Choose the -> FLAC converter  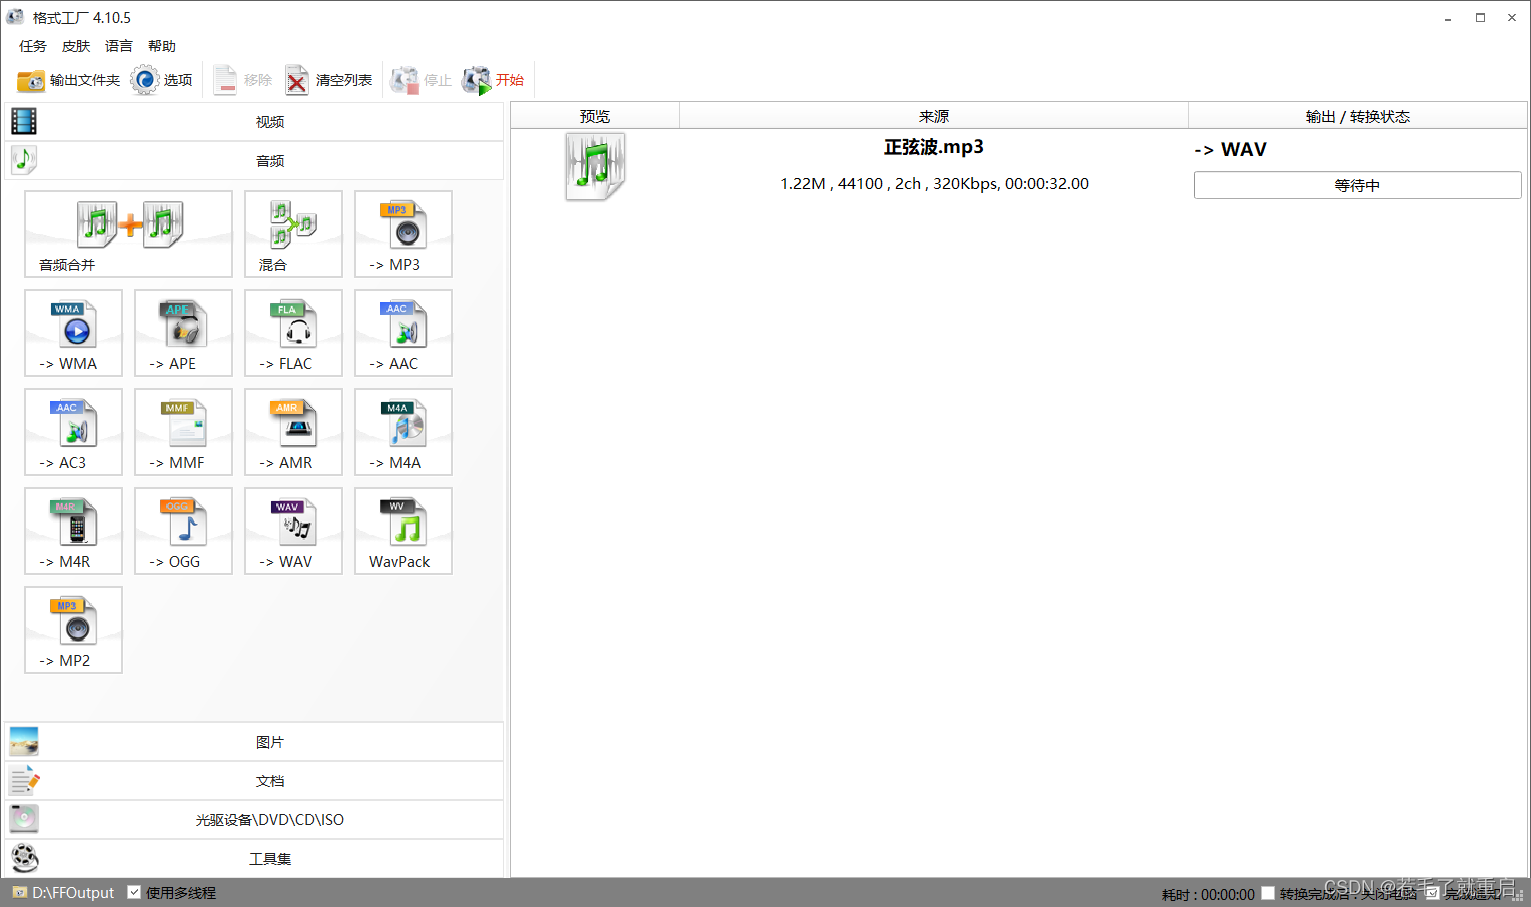(293, 333)
